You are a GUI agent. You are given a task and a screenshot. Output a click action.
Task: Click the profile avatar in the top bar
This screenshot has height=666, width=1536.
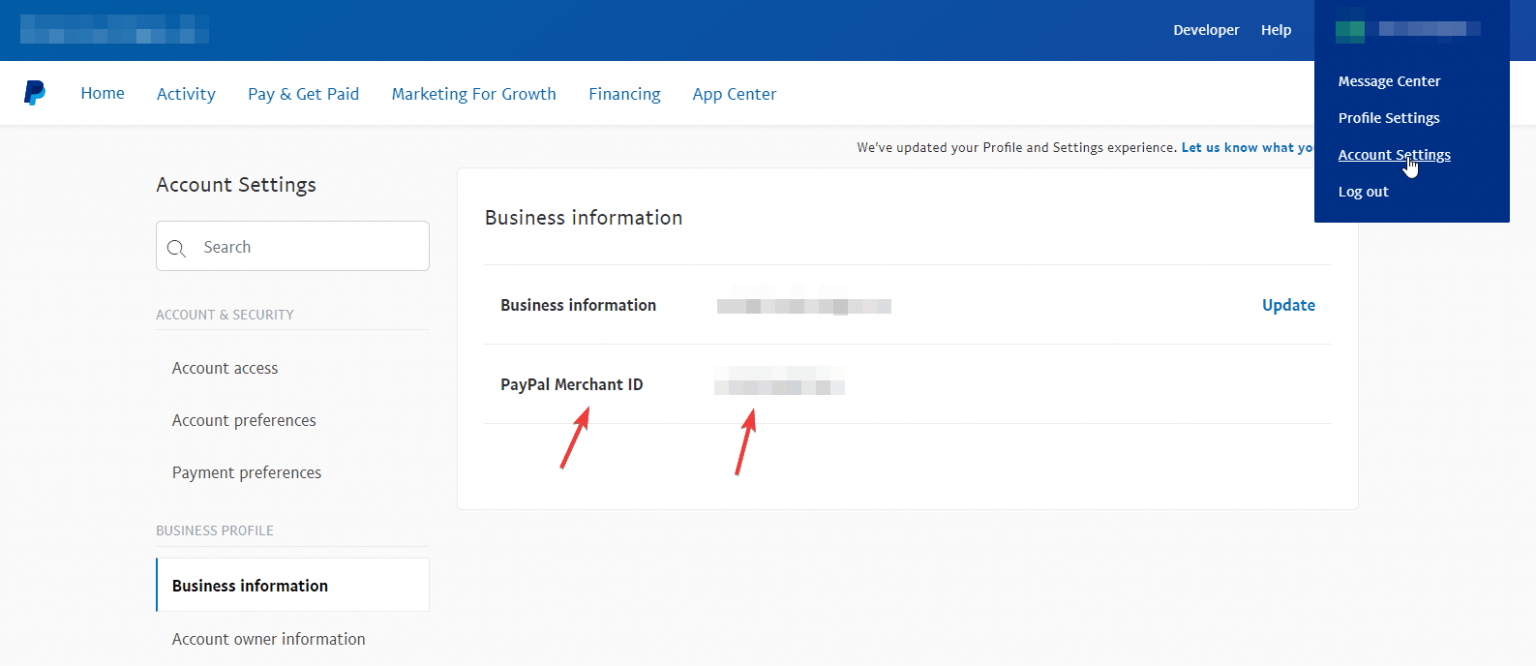1350,30
